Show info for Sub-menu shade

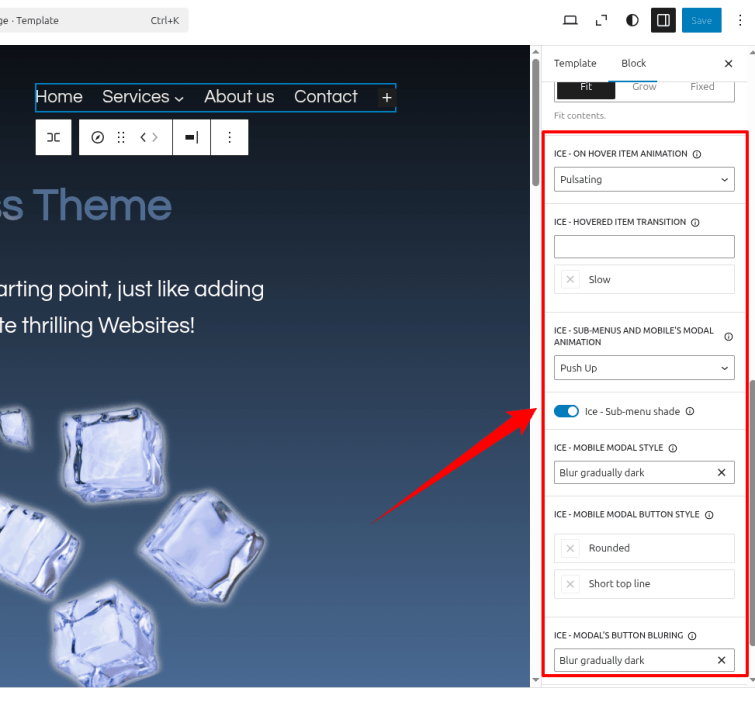click(690, 411)
